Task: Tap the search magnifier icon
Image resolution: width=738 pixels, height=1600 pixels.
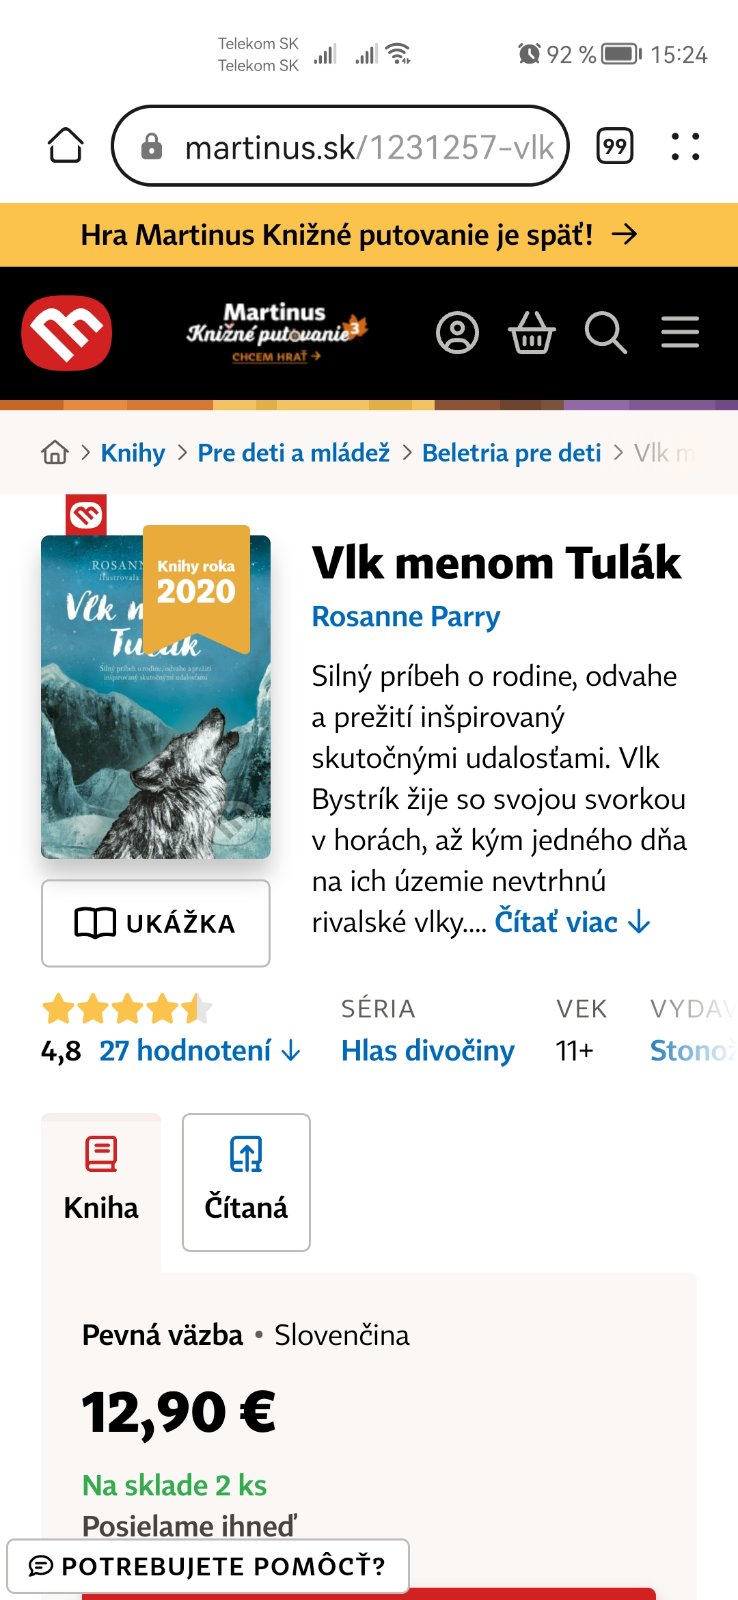Action: (605, 333)
